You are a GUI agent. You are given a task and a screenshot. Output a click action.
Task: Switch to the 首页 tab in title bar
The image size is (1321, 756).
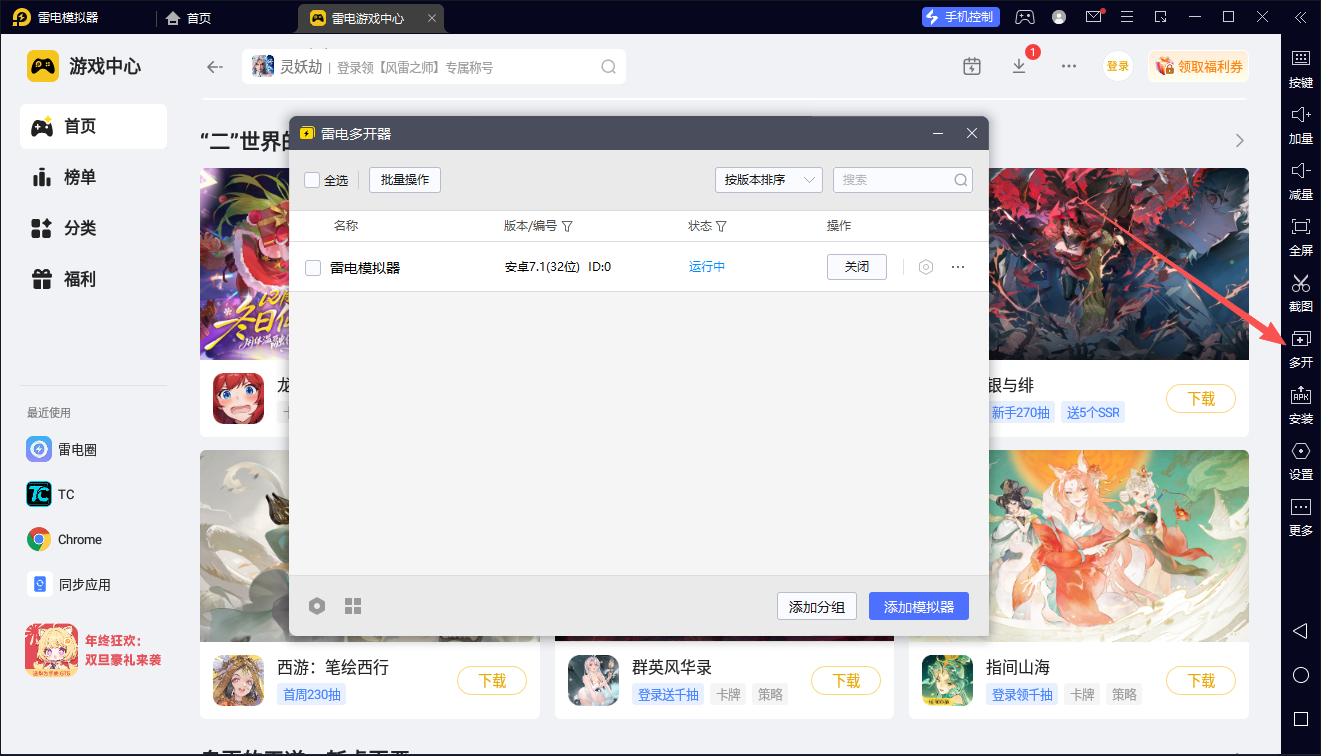[189, 18]
